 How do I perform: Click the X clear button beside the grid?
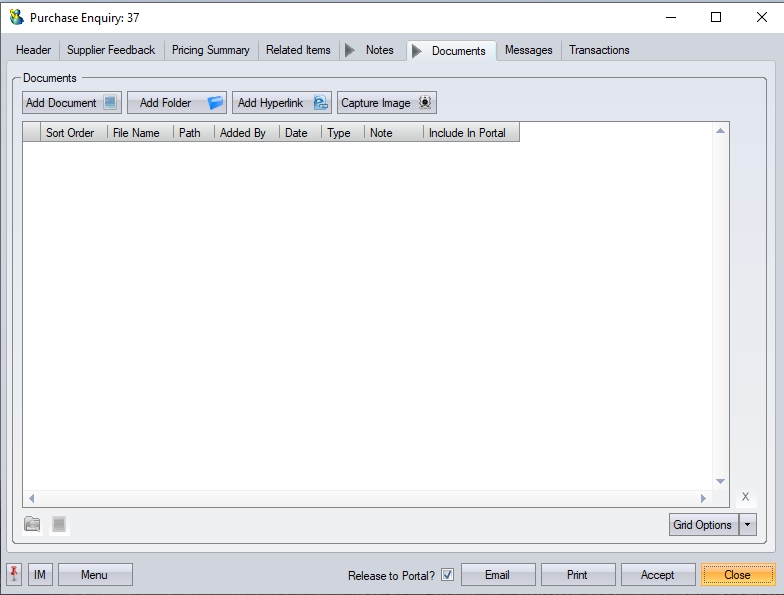click(746, 497)
